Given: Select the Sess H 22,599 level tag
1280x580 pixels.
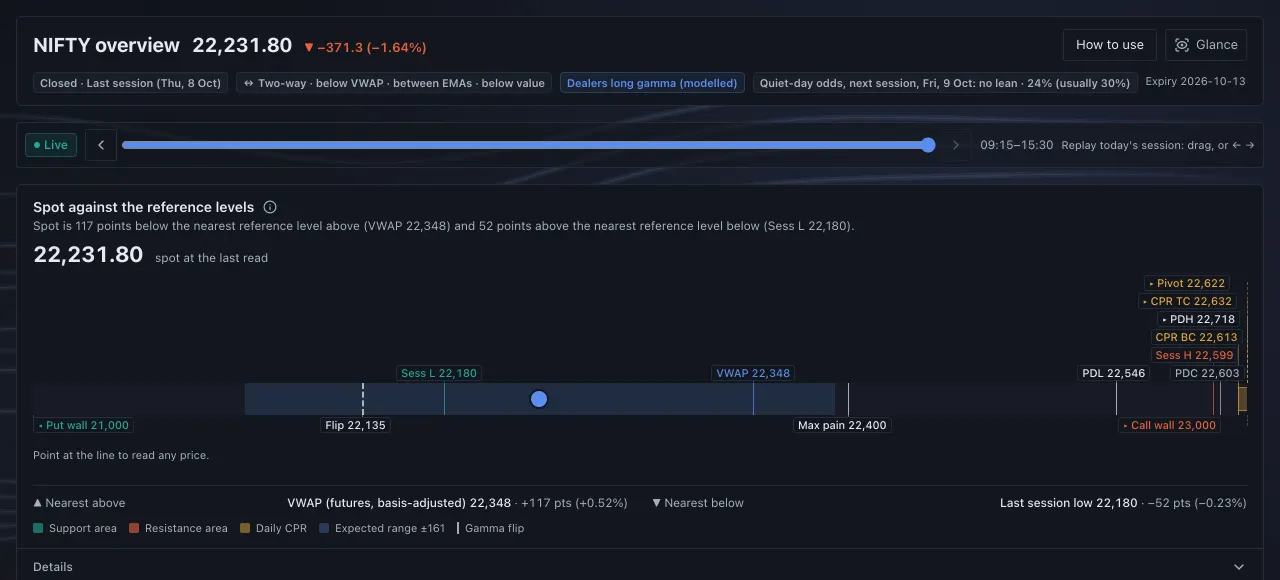Looking at the screenshot, I should point(1194,355).
